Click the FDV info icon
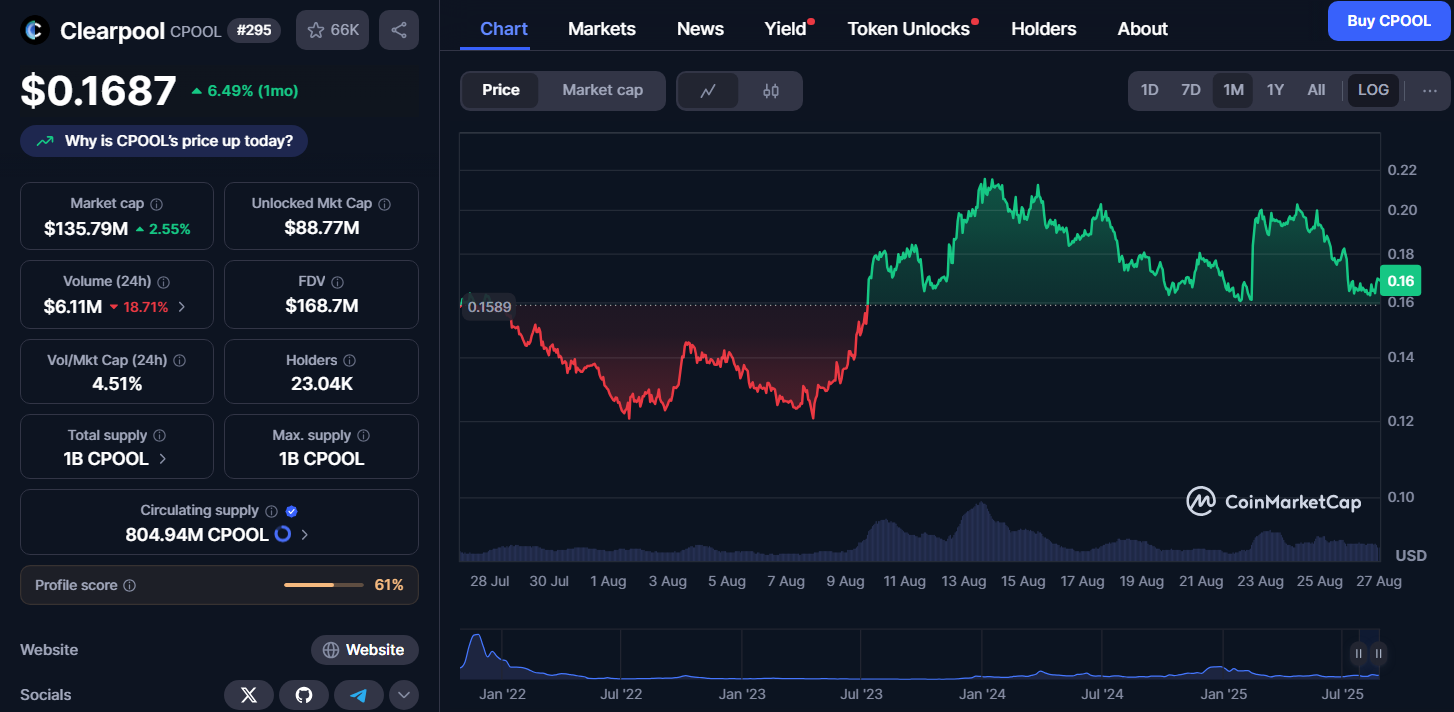 (338, 283)
